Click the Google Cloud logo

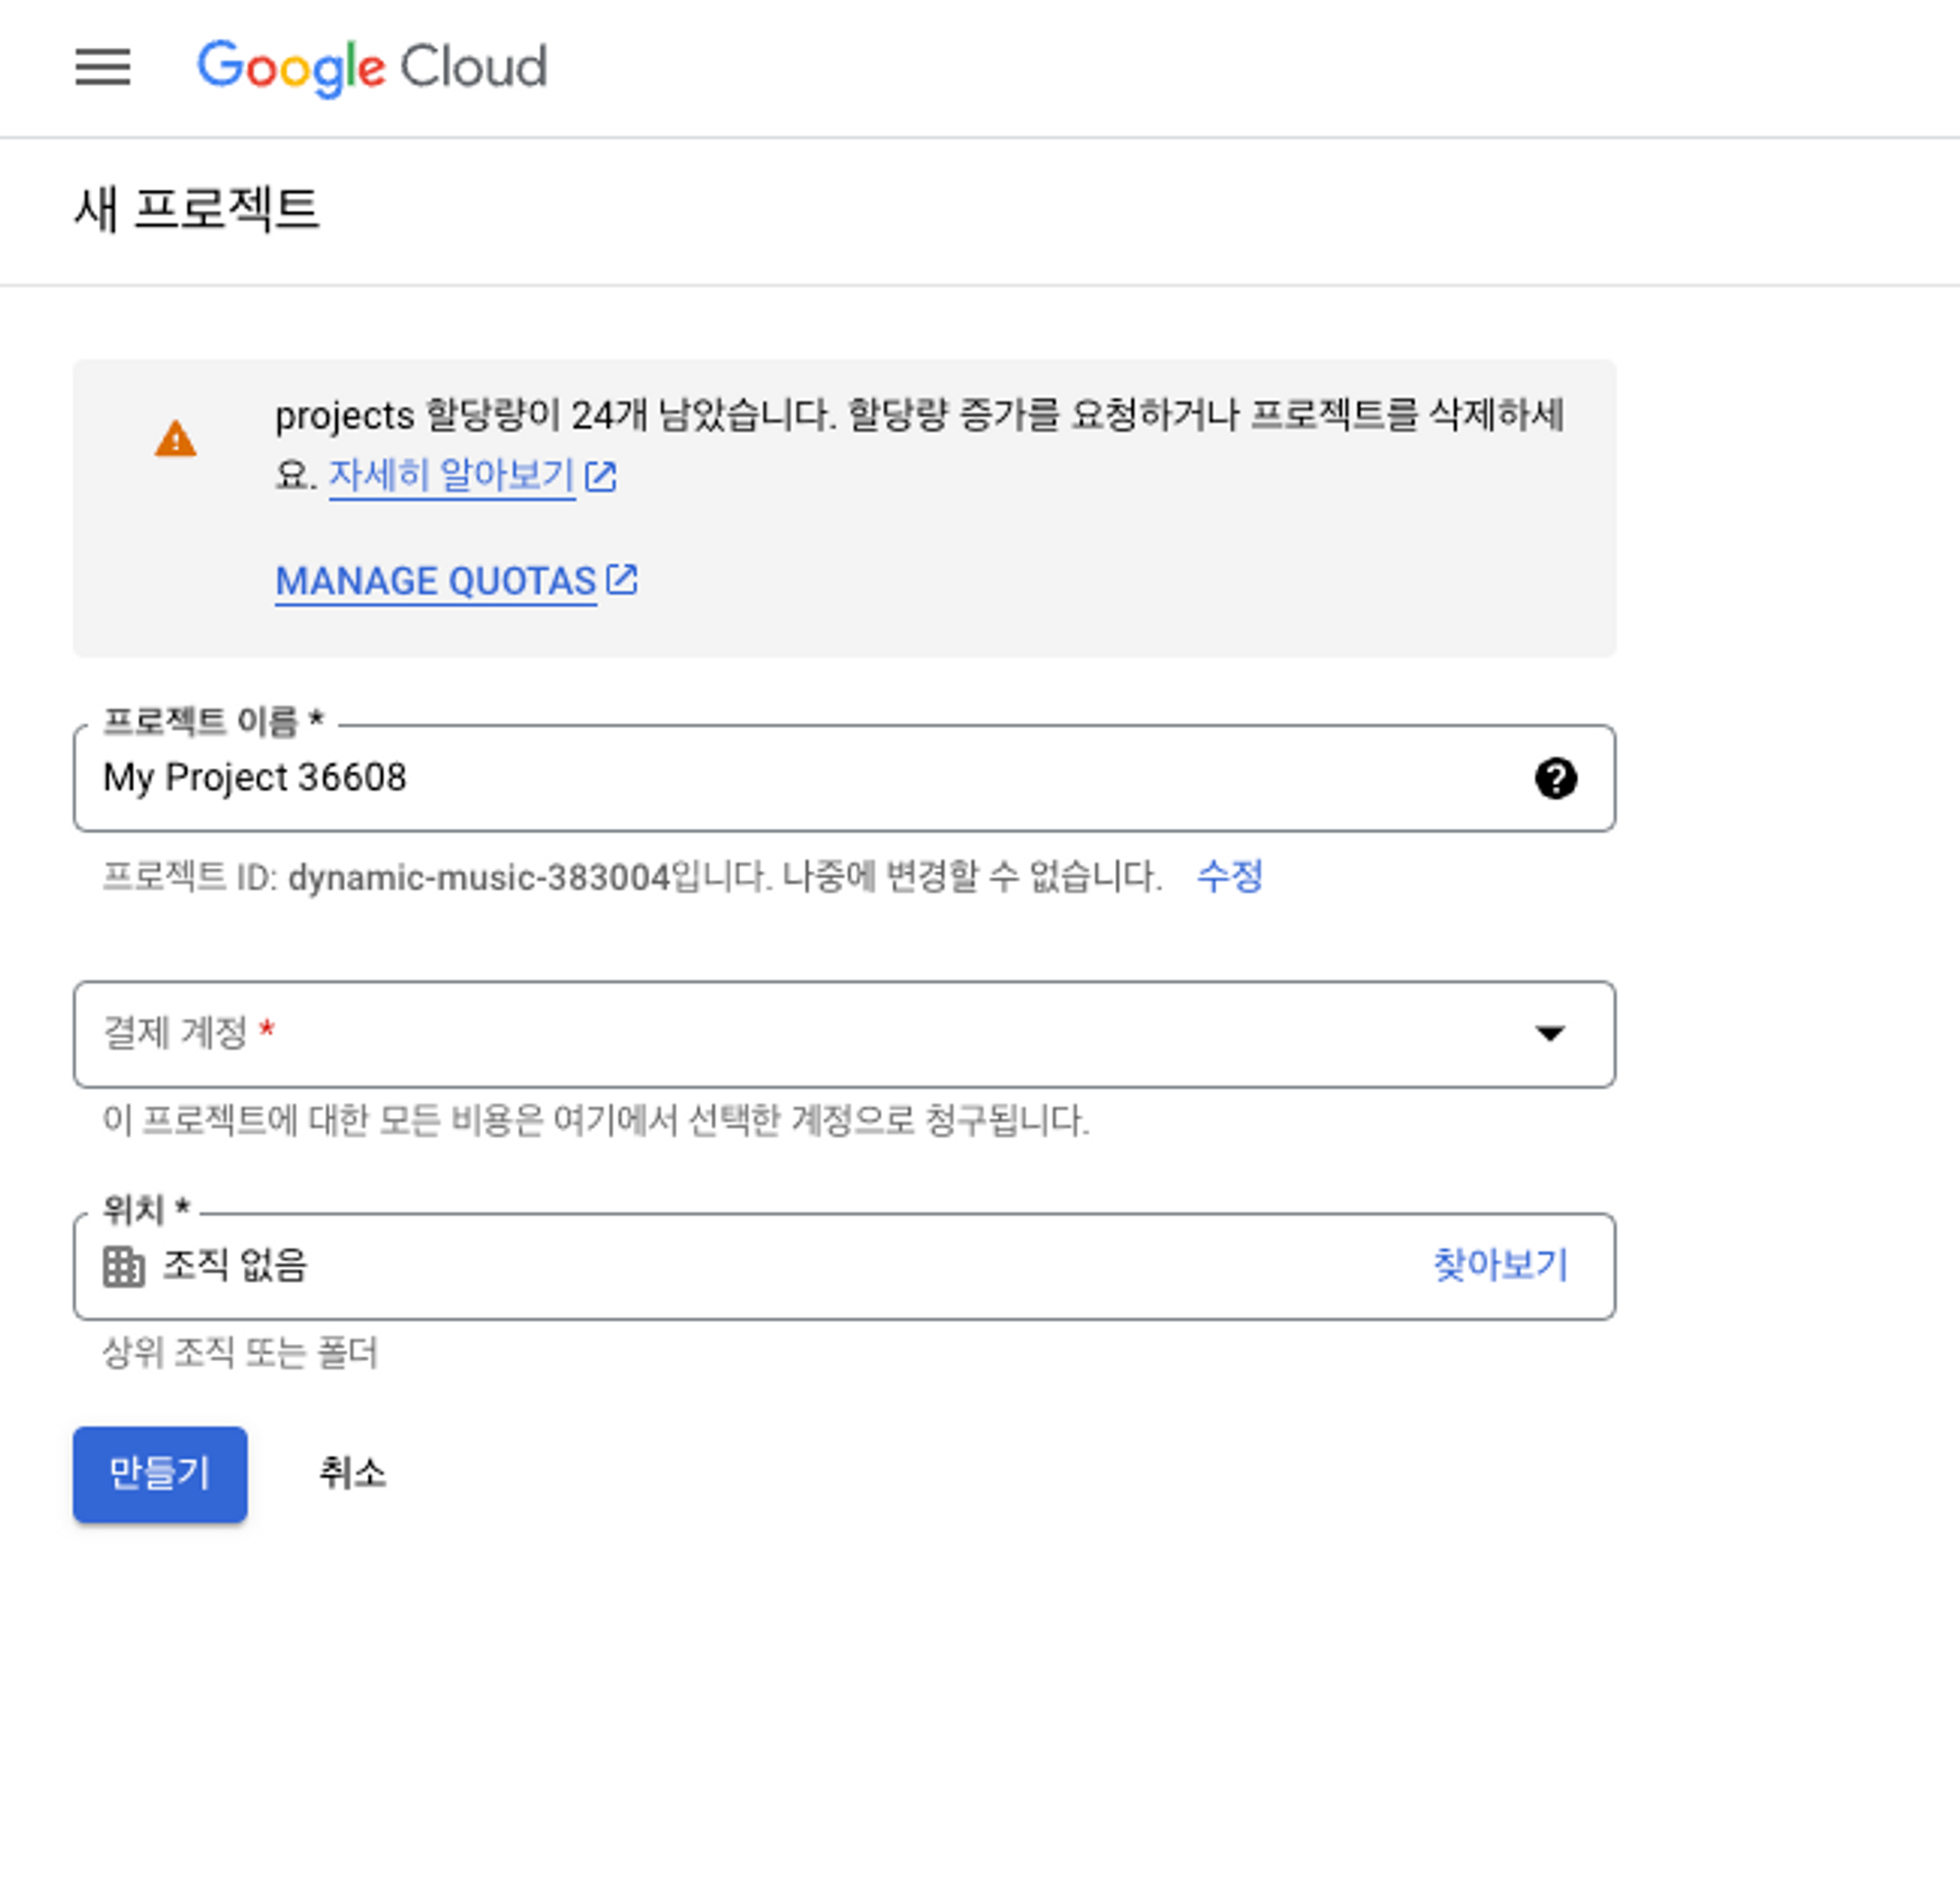[x=372, y=67]
